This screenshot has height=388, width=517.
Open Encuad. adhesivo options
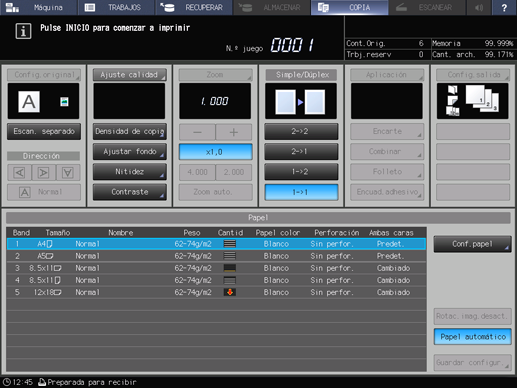point(387,192)
